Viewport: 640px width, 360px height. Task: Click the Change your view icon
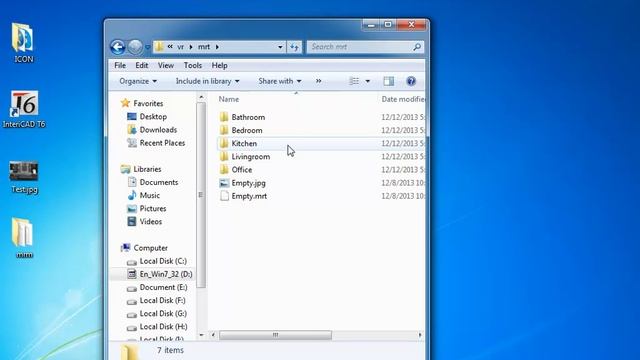click(x=354, y=81)
